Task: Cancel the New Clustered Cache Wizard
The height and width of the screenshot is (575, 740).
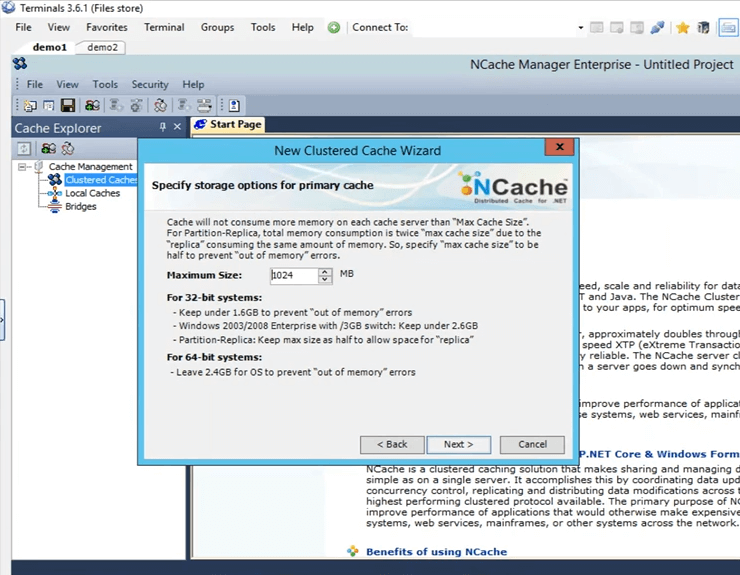Action: [x=532, y=445]
